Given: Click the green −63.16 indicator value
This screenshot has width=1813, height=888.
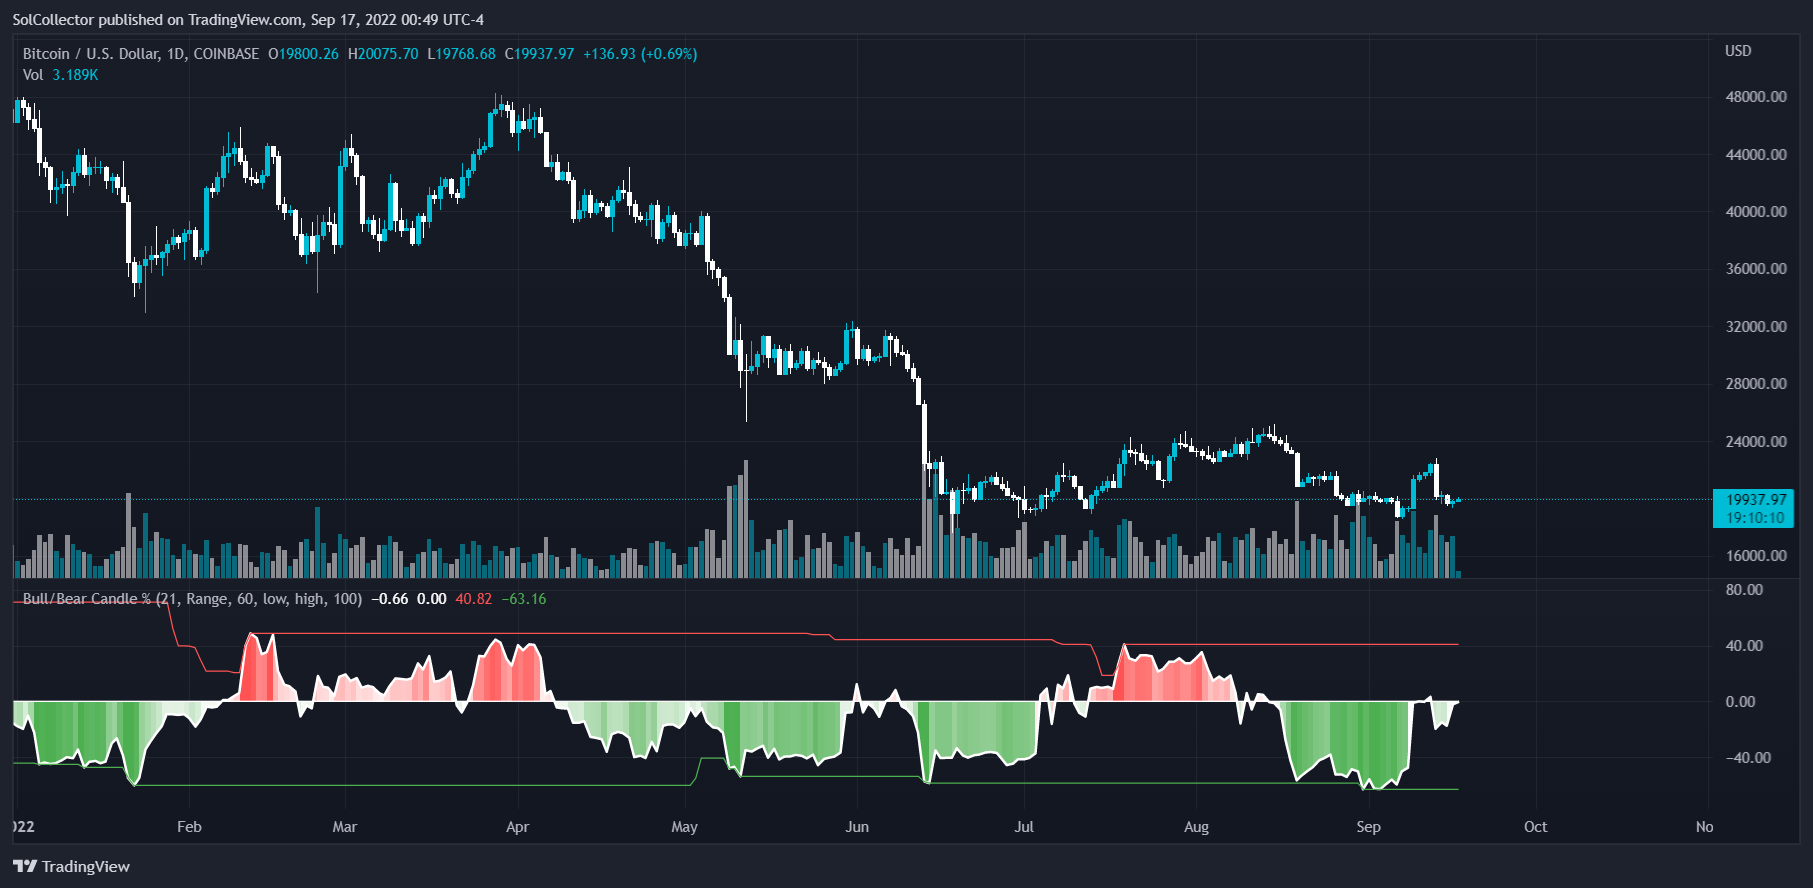Looking at the screenshot, I should click(524, 599).
